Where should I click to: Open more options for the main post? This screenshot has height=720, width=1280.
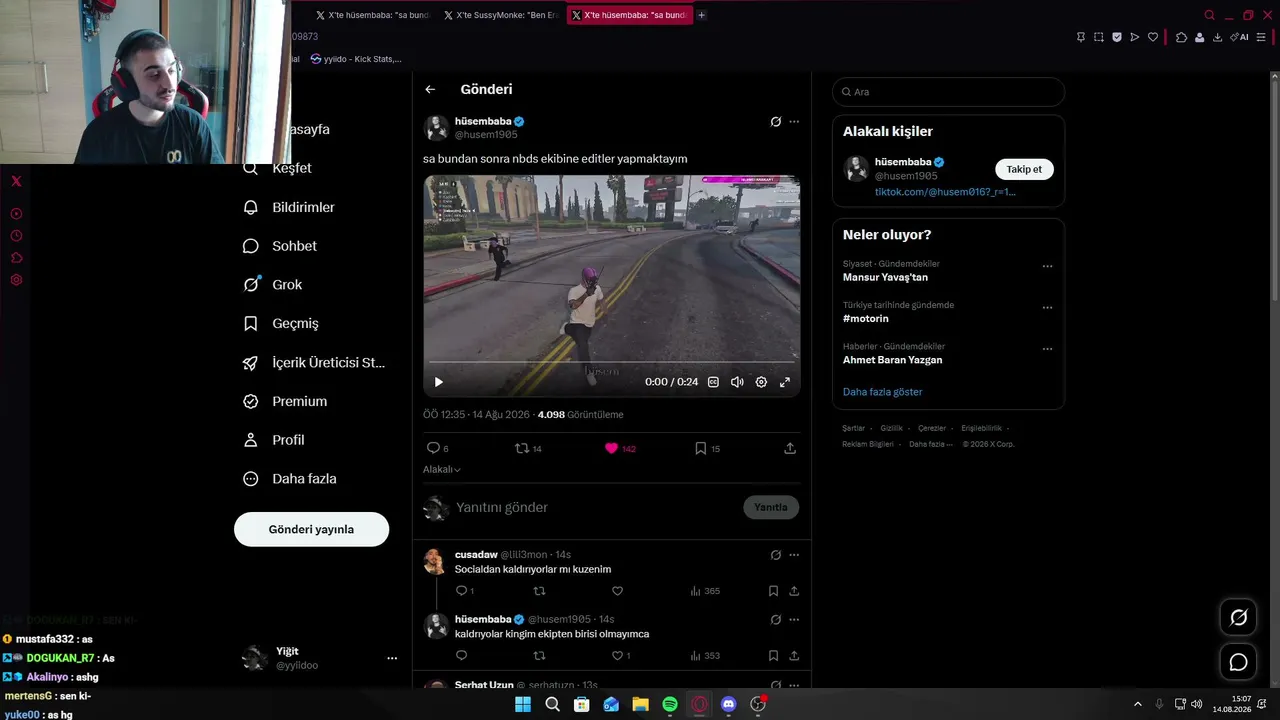point(794,122)
